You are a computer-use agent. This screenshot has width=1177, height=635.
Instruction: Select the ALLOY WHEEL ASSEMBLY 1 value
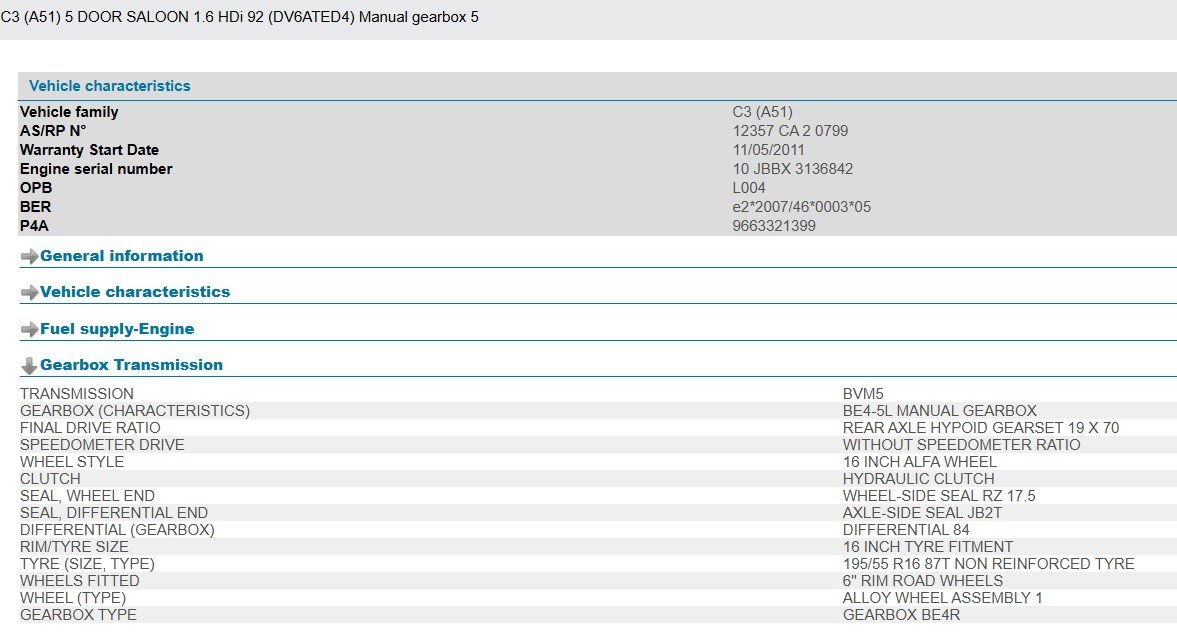(x=943, y=598)
